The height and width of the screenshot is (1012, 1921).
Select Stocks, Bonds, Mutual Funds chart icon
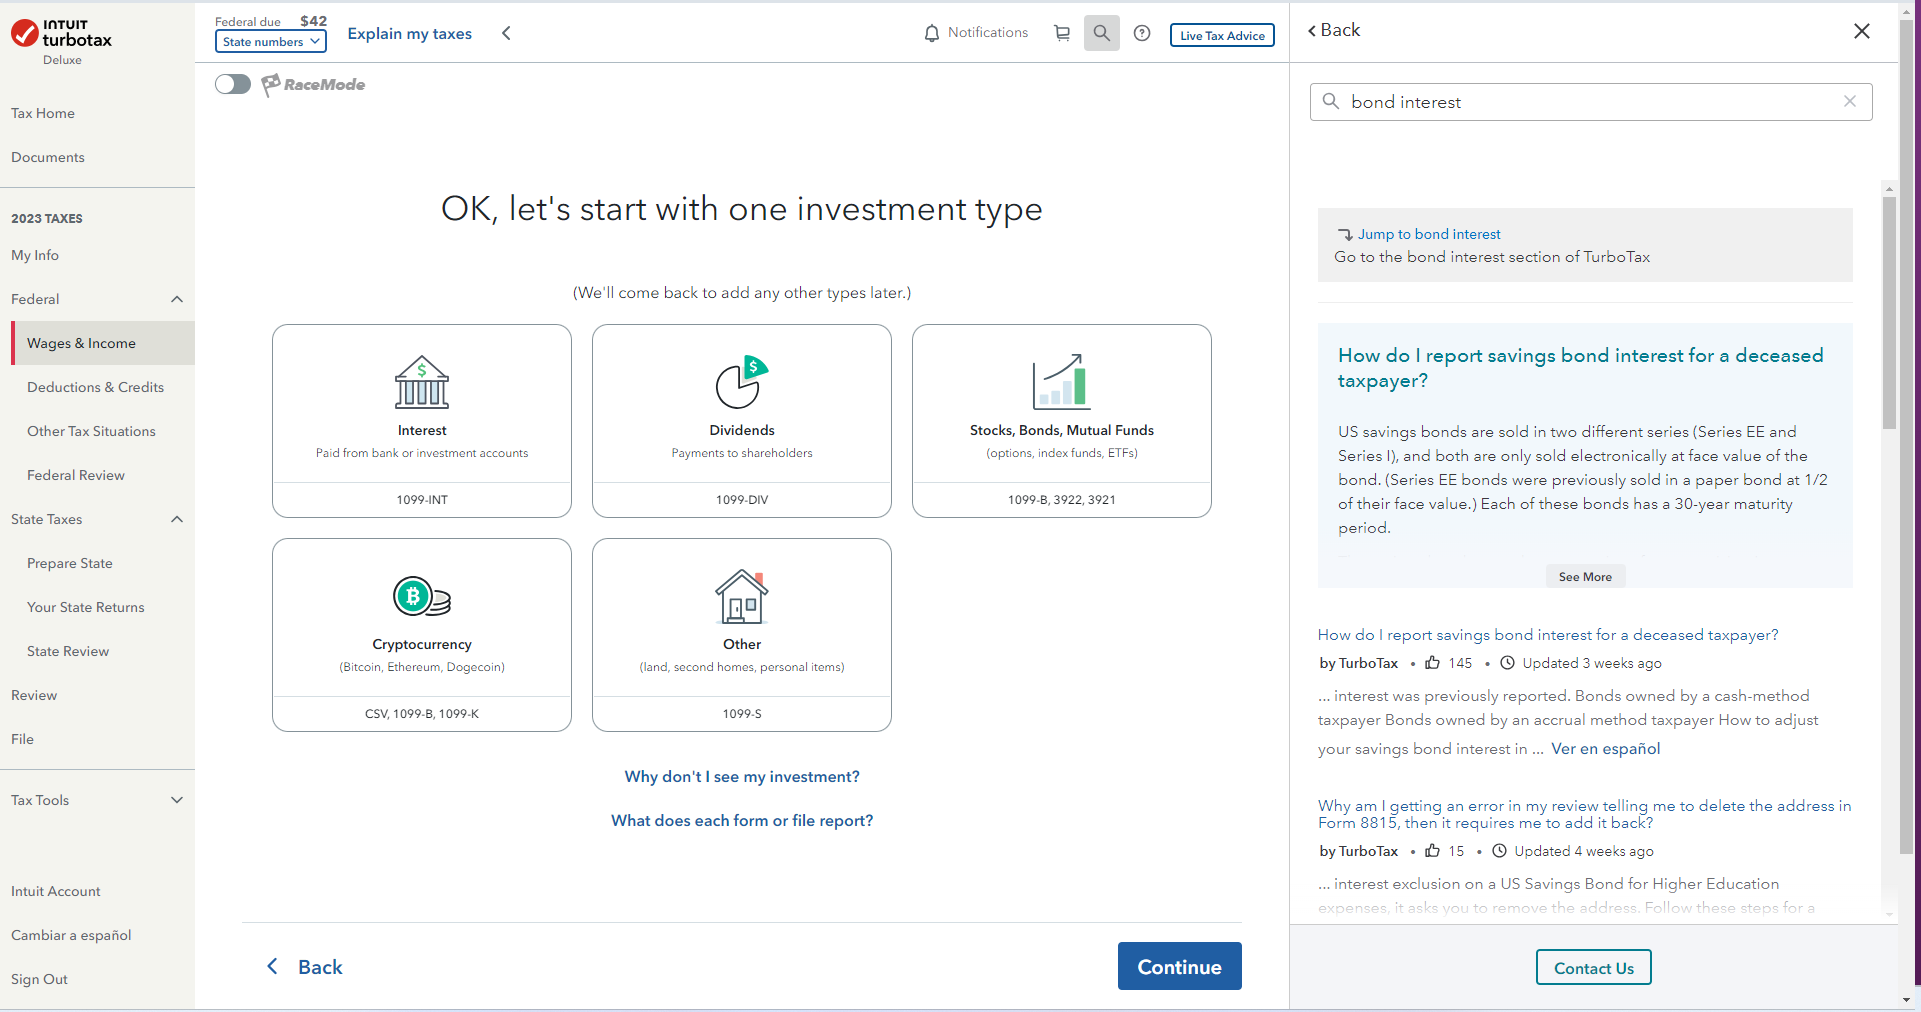tap(1062, 382)
